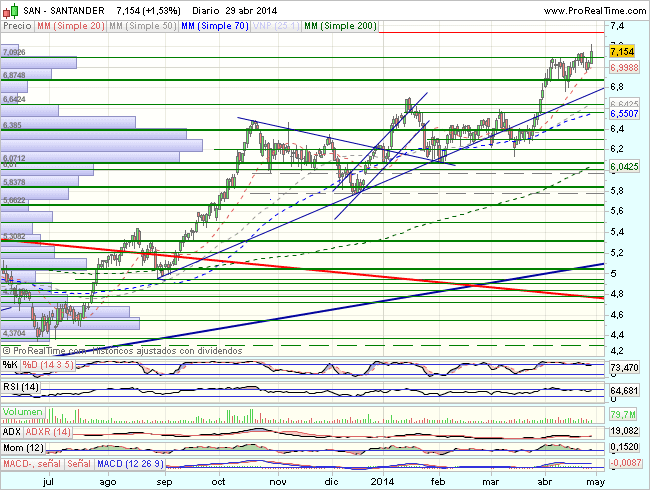Viewport: 650px width, 490px height.
Task: Select the Volumen panel label
Action: point(23,412)
